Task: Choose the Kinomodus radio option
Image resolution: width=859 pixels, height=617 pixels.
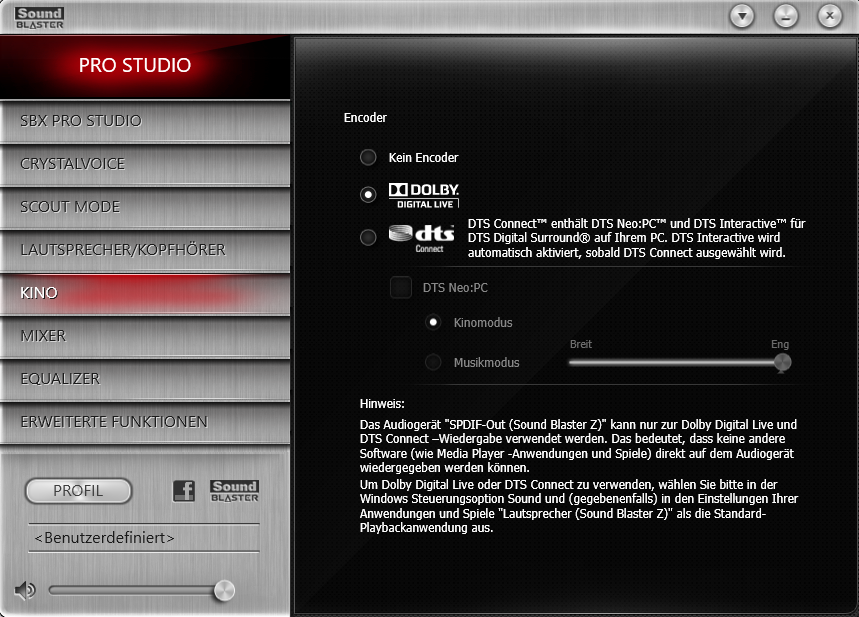Action: pos(433,322)
